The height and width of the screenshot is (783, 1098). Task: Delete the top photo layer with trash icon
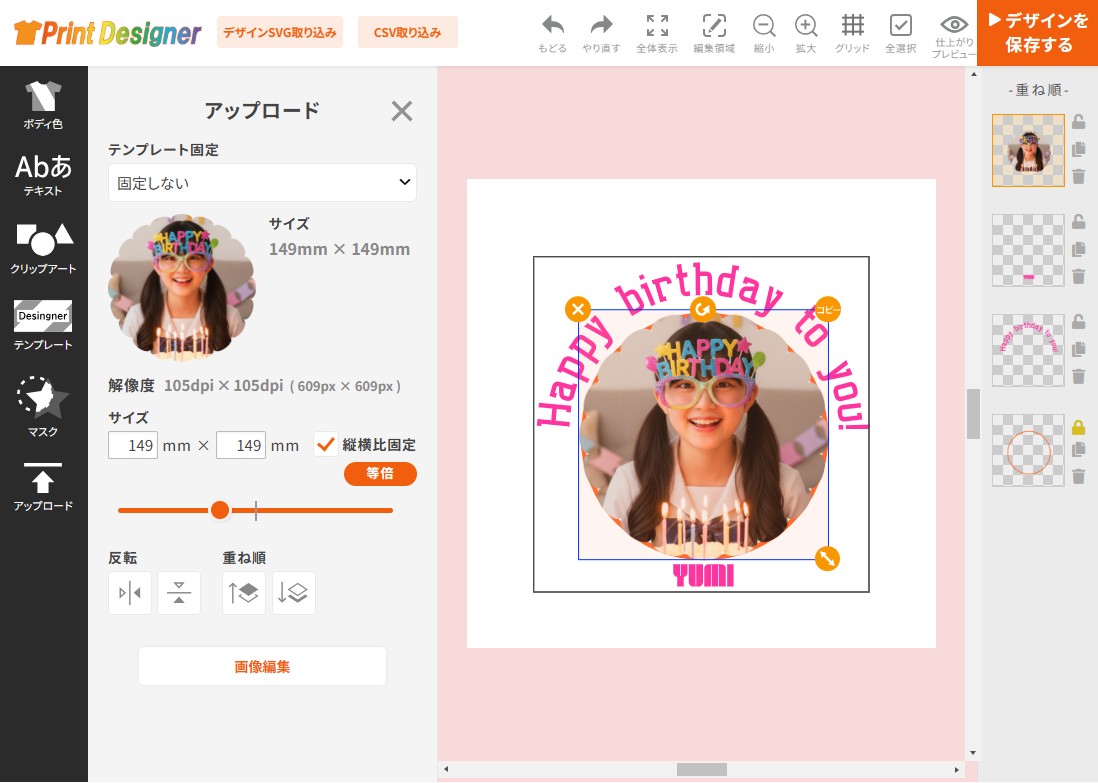point(1078,176)
